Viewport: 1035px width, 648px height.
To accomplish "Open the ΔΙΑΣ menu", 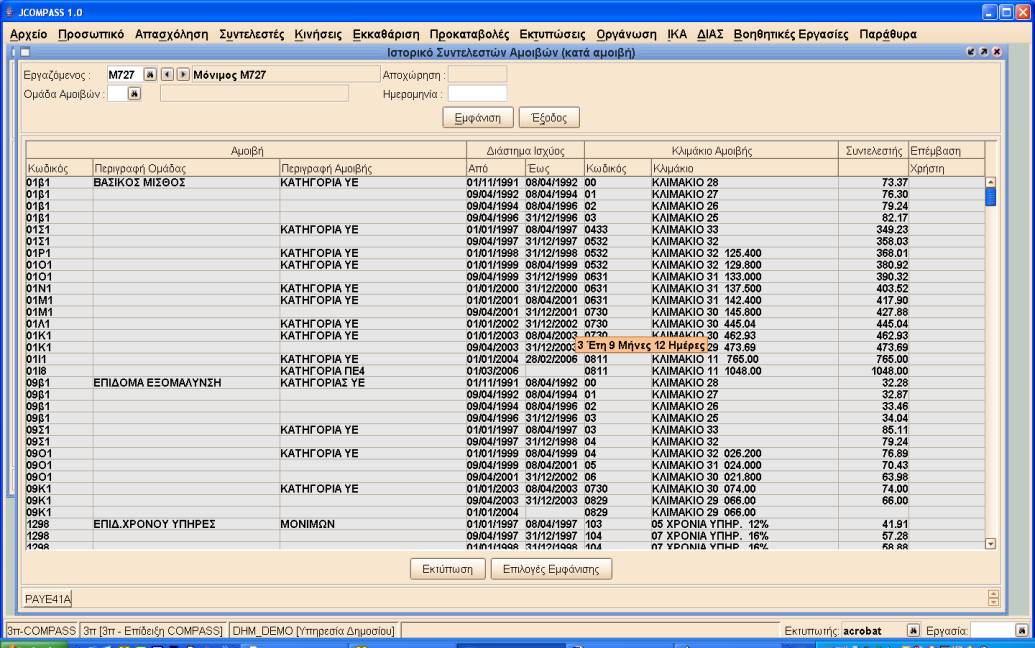I will [x=710, y=34].
